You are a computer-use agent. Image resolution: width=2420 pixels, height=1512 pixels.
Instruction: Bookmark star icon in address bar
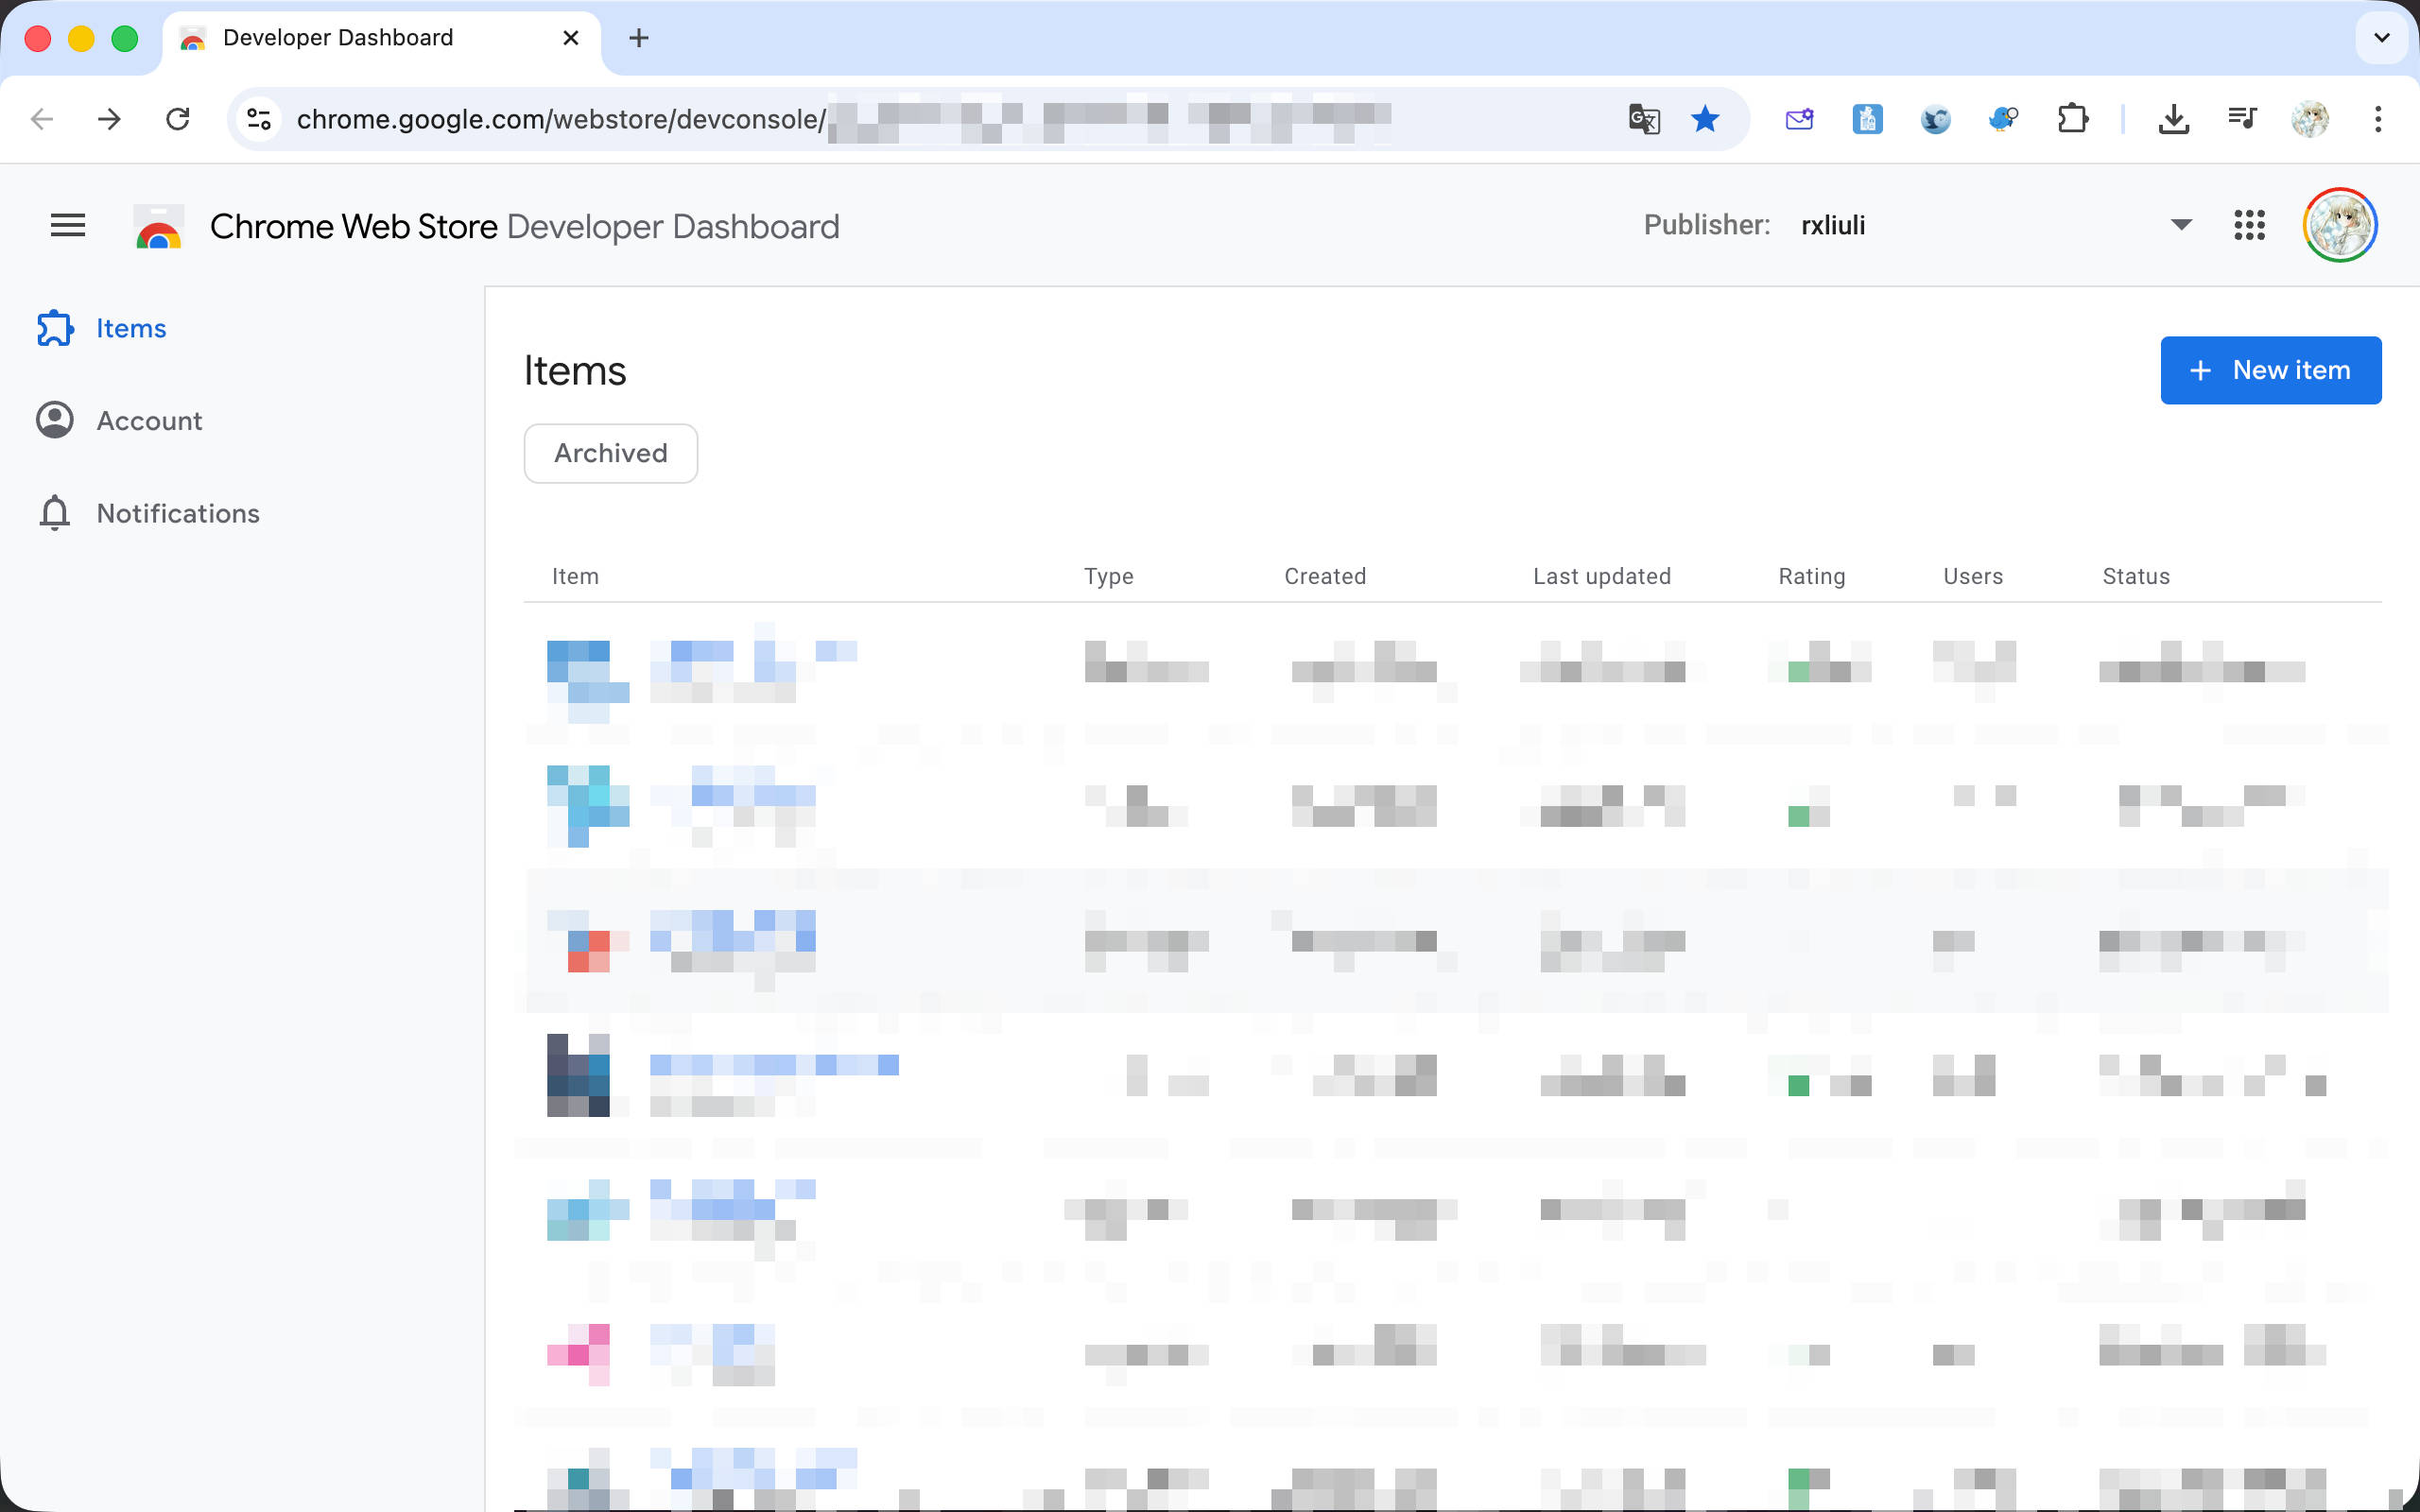pos(1705,120)
